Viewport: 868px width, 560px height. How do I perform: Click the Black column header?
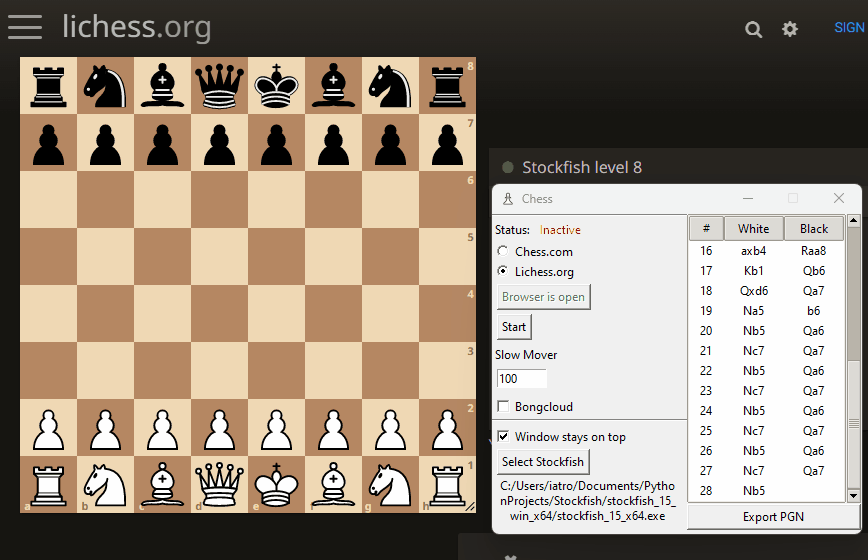(x=814, y=229)
